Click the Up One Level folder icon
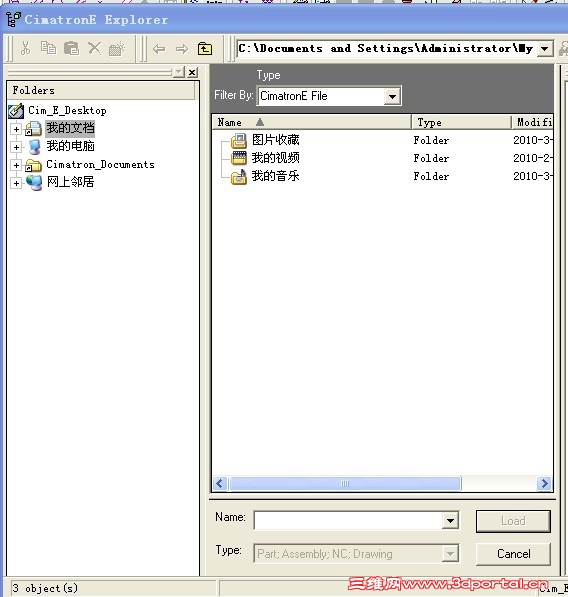This screenshot has width=568, height=597. 205,48
